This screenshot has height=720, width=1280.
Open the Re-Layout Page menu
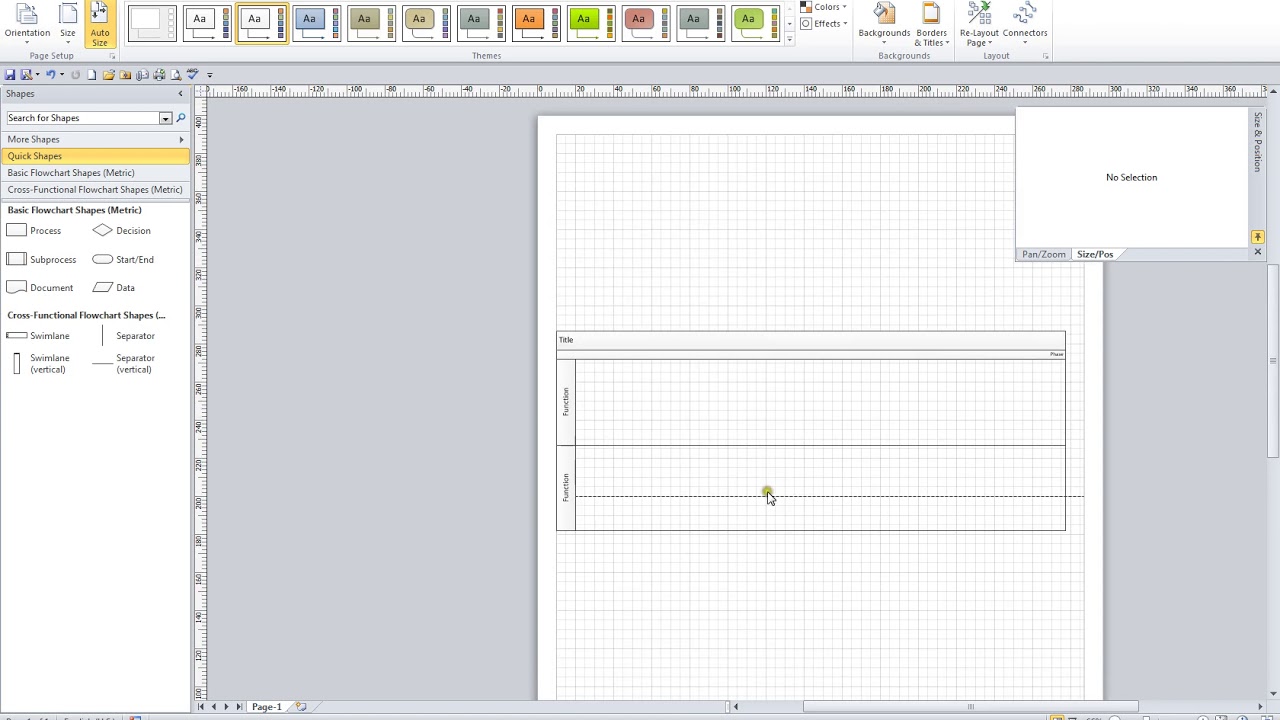[x=979, y=24]
